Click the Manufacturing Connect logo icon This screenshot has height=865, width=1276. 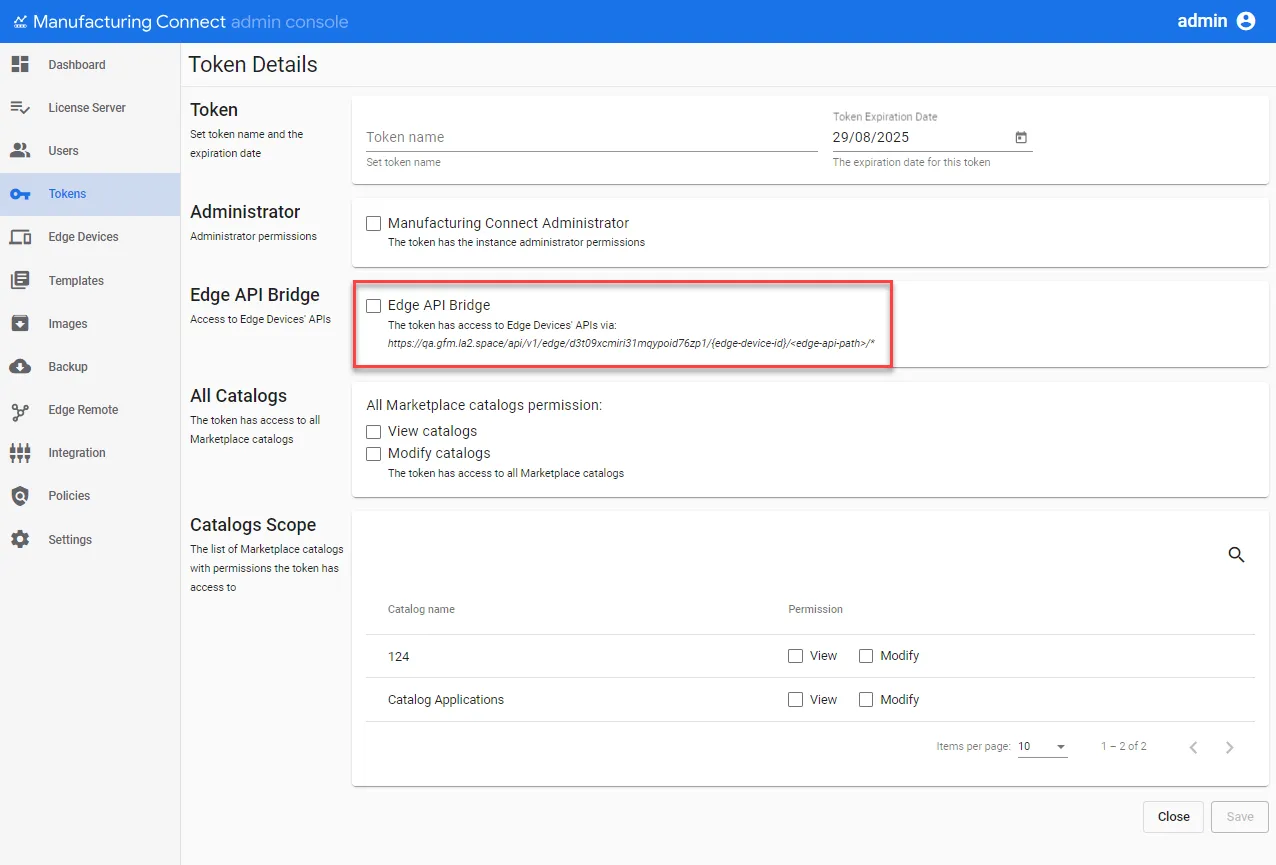point(20,21)
